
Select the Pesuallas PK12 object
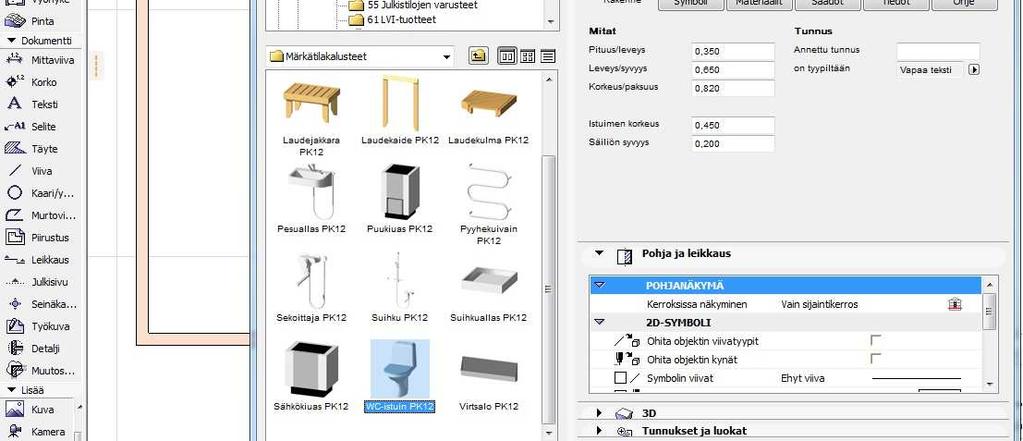311,199
